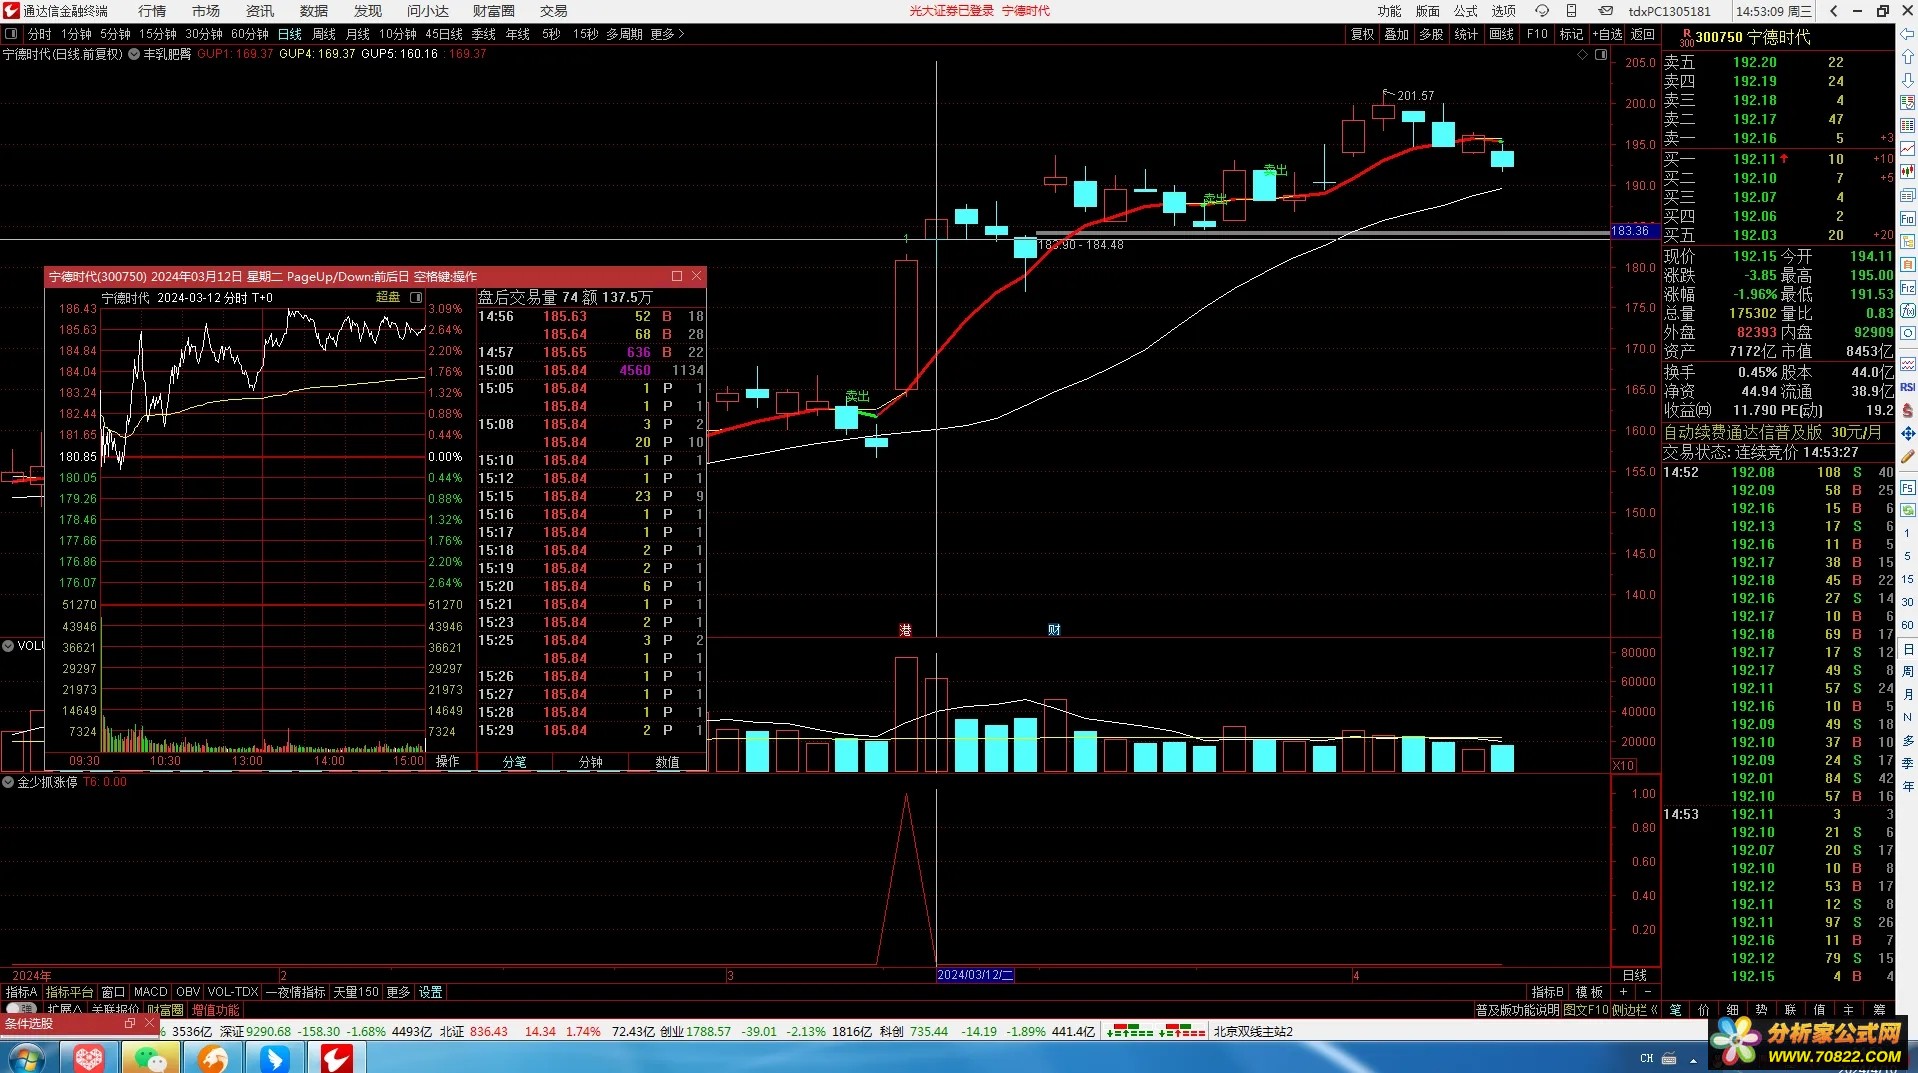Screen dimensions: 1918x1073
Task: Toggle the 弹 switch
Action: tap(21, 1009)
